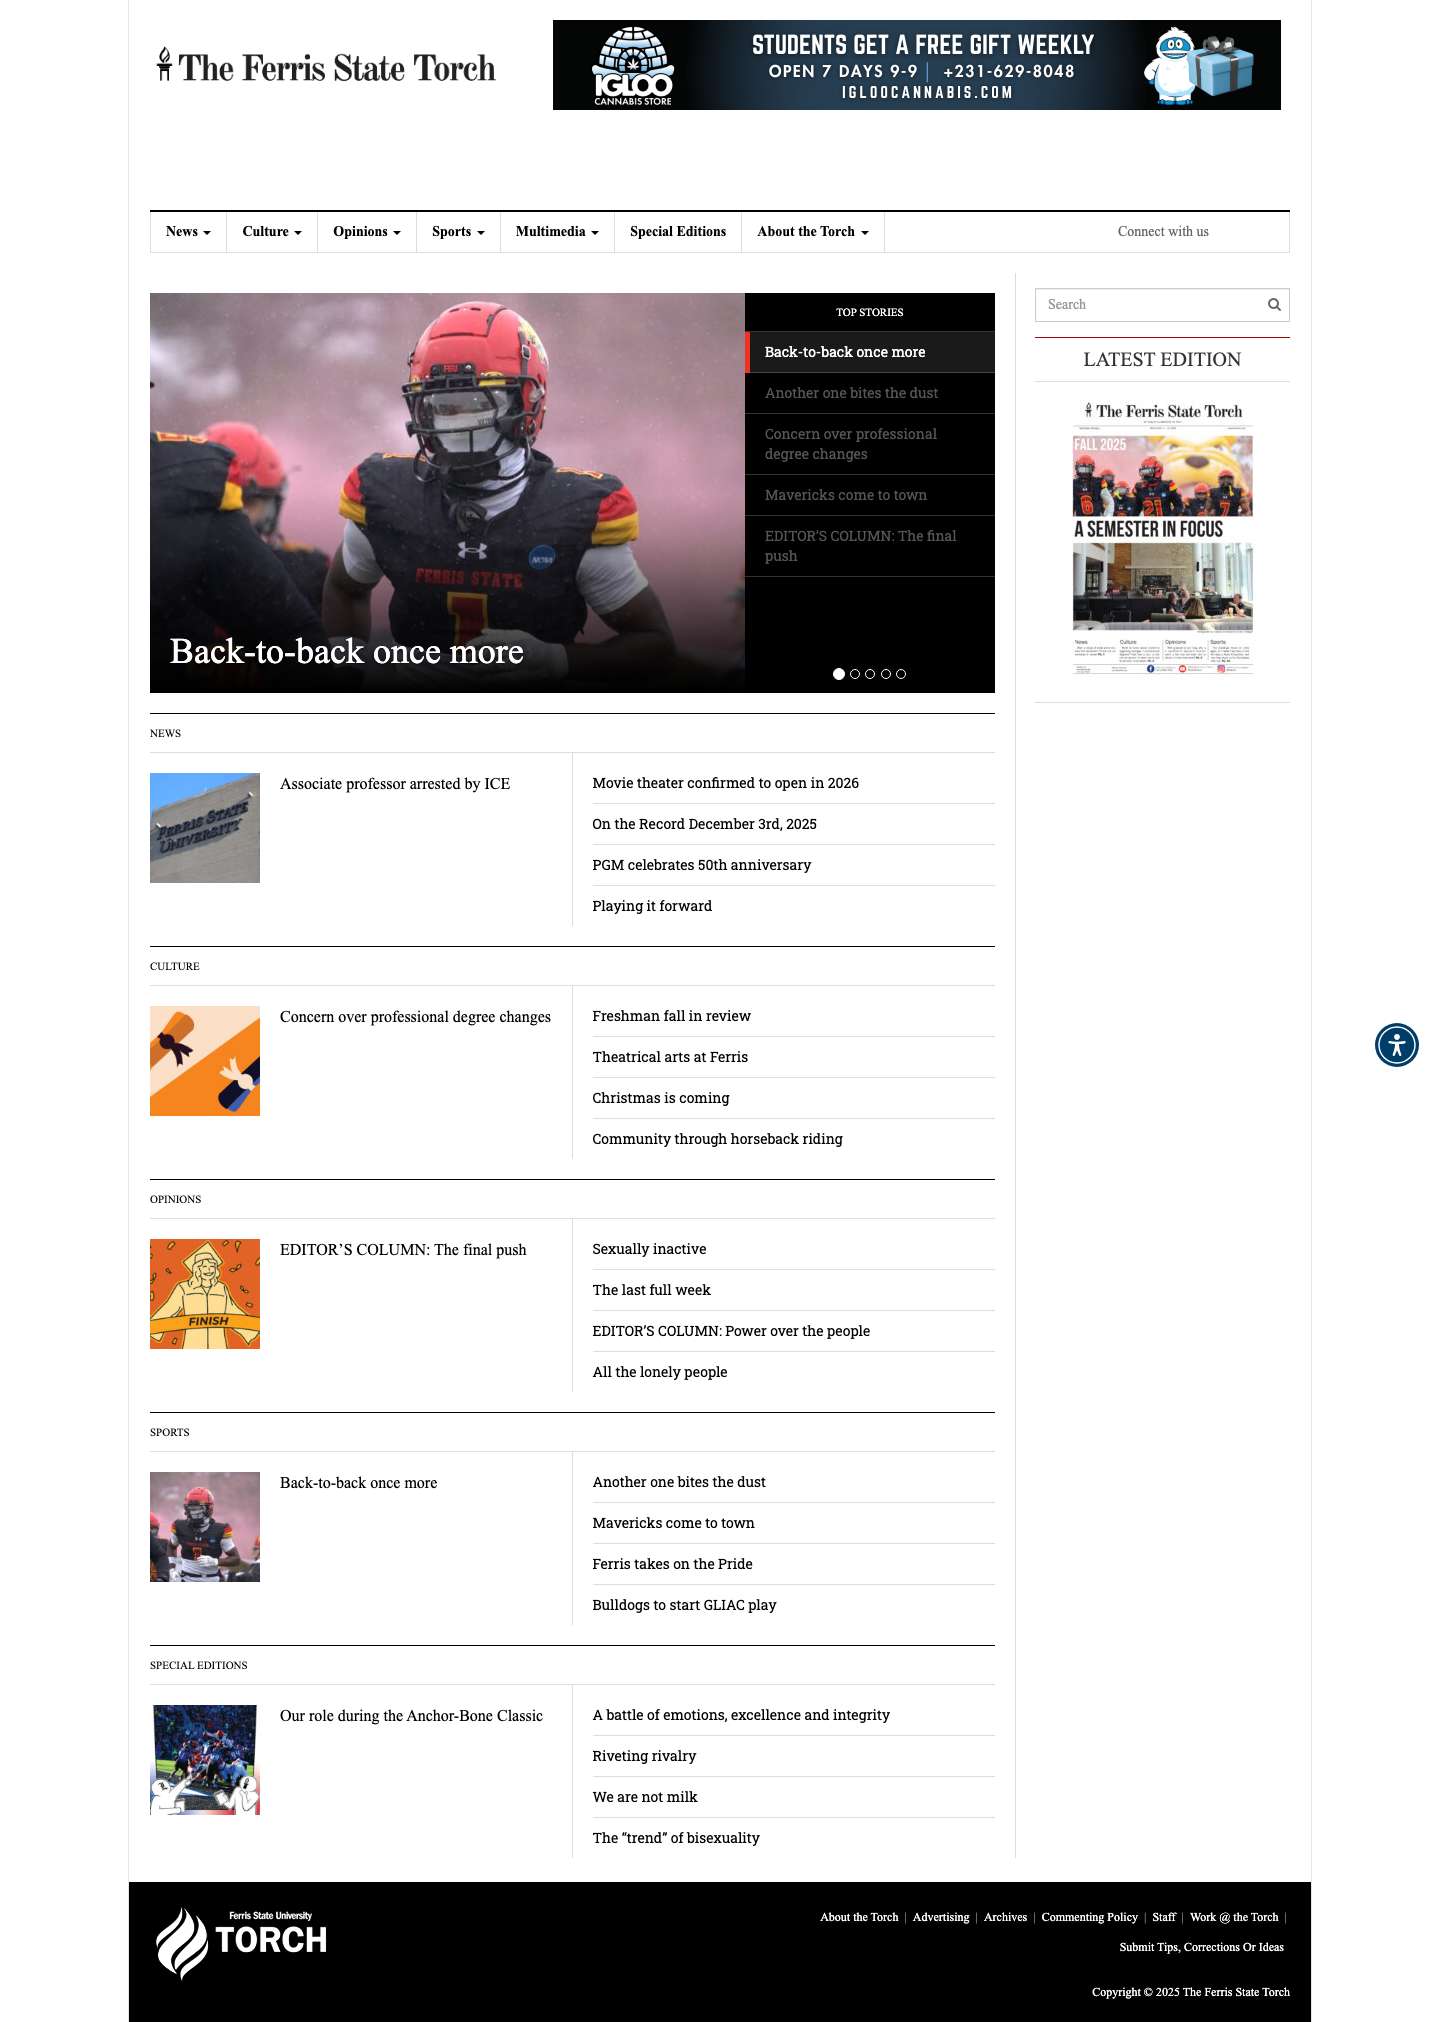Click the search magnifier icon

point(1274,305)
